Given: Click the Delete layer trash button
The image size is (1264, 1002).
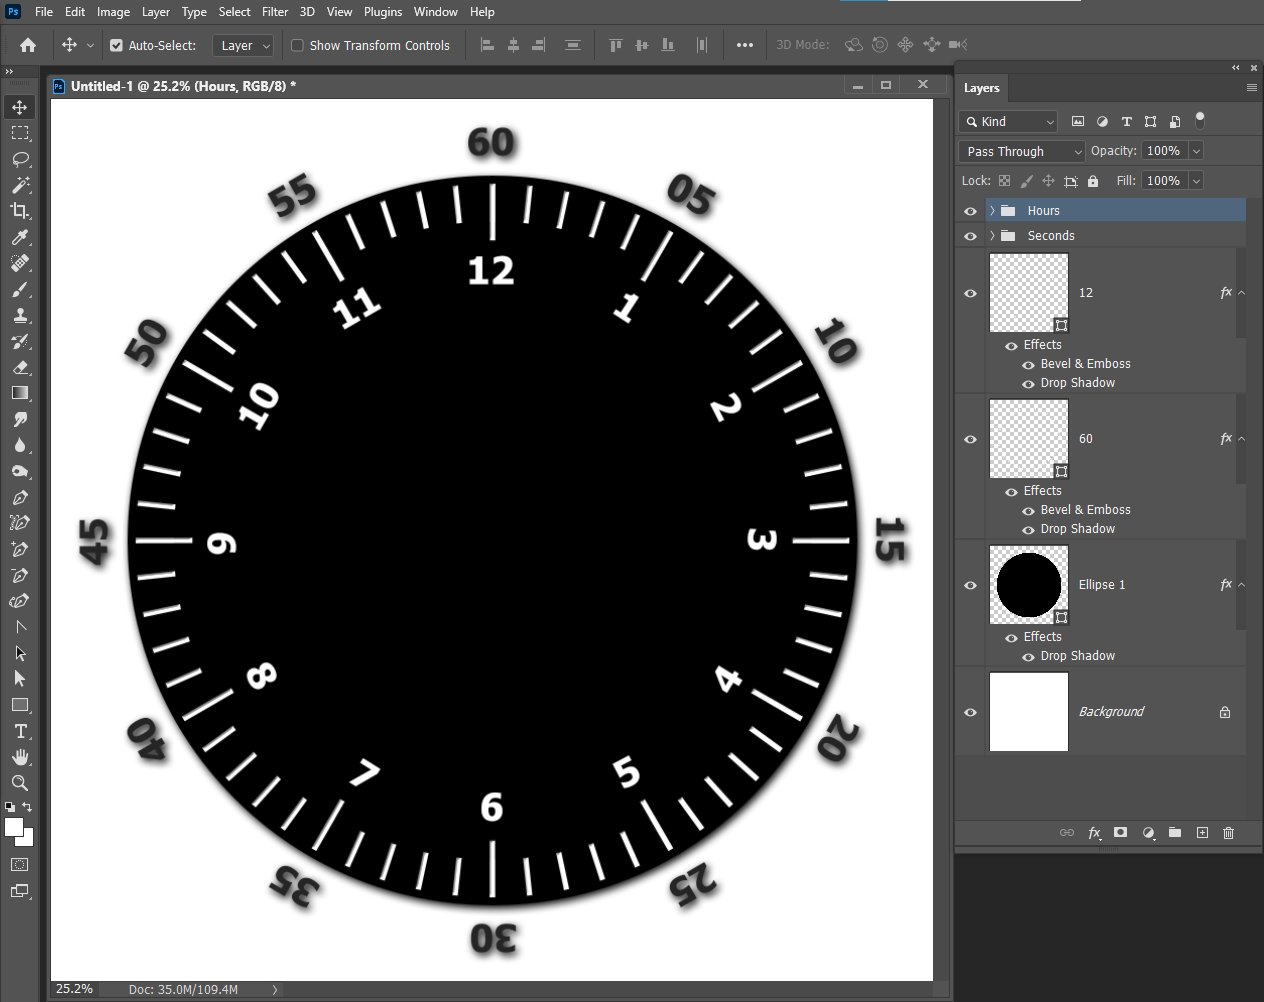Looking at the screenshot, I should point(1228,832).
